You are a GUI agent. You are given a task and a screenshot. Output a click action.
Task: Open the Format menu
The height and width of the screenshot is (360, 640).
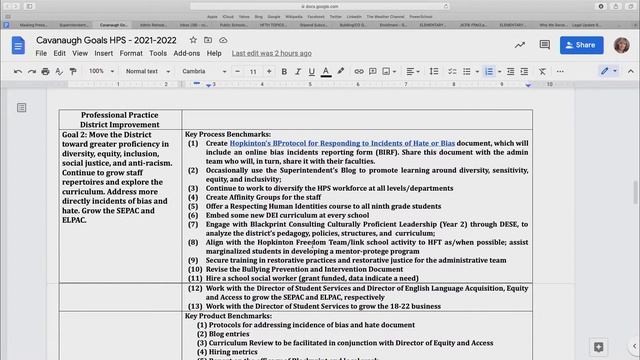point(131,53)
